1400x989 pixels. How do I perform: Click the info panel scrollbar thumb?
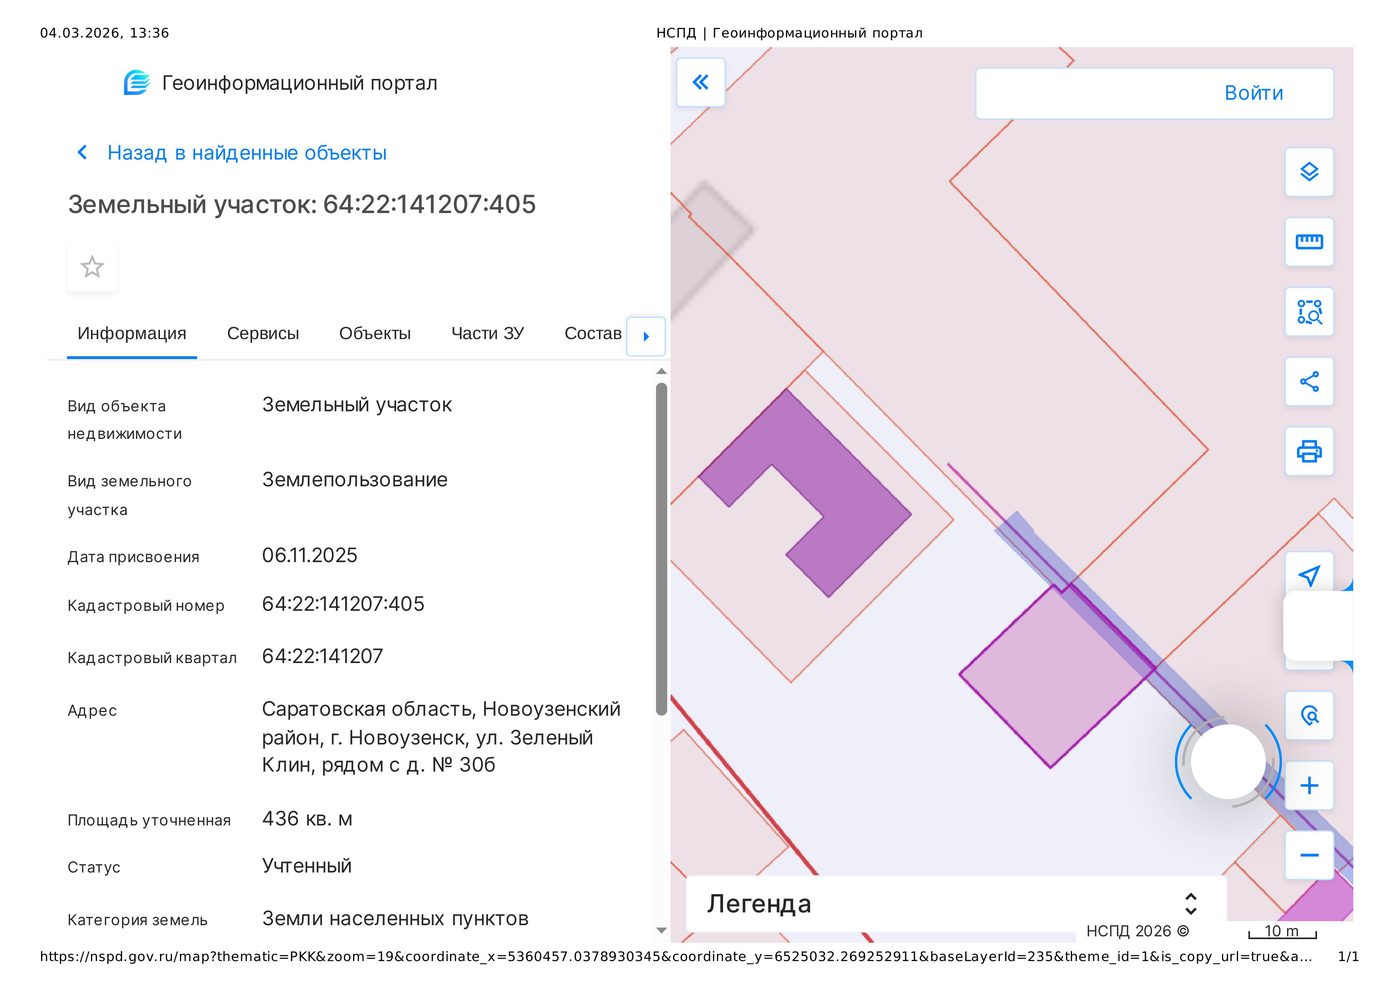tap(661, 548)
